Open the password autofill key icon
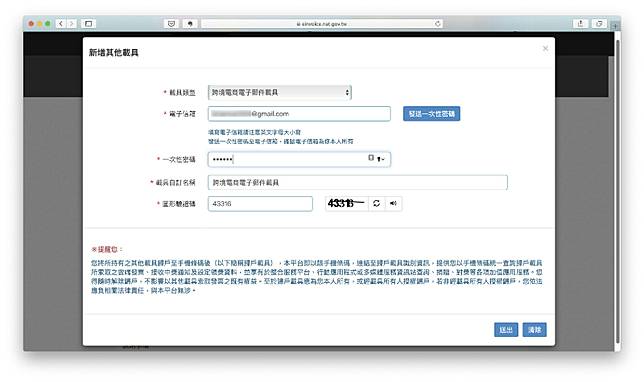 pos(381,159)
